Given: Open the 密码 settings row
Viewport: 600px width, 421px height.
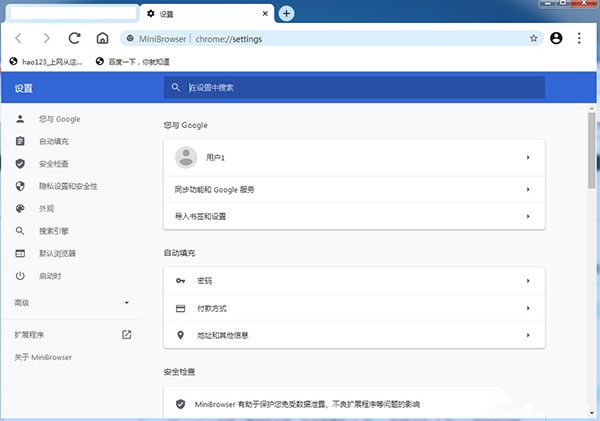Looking at the screenshot, I should [x=527, y=281].
